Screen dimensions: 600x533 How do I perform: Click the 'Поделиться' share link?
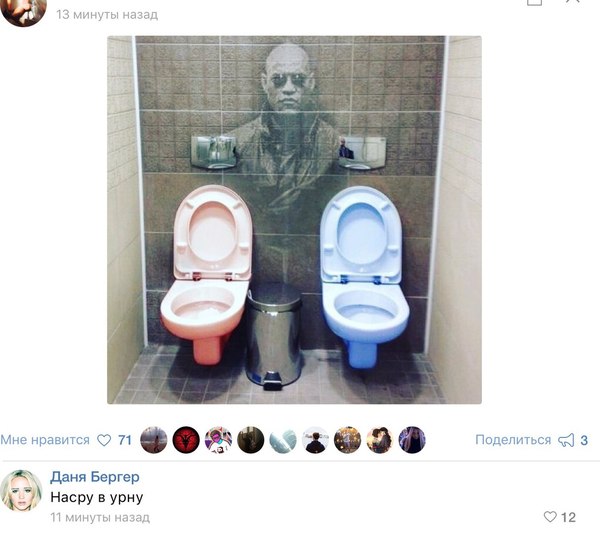(x=513, y=440)
